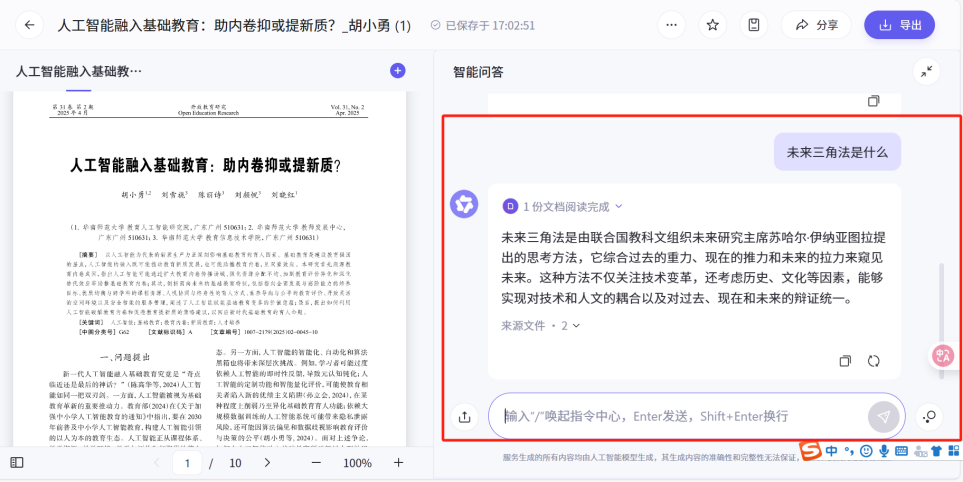This screenshot has height=482, width=963.
Task: Click the 已保存于 17:02:51 saved status
Action: 483,25
